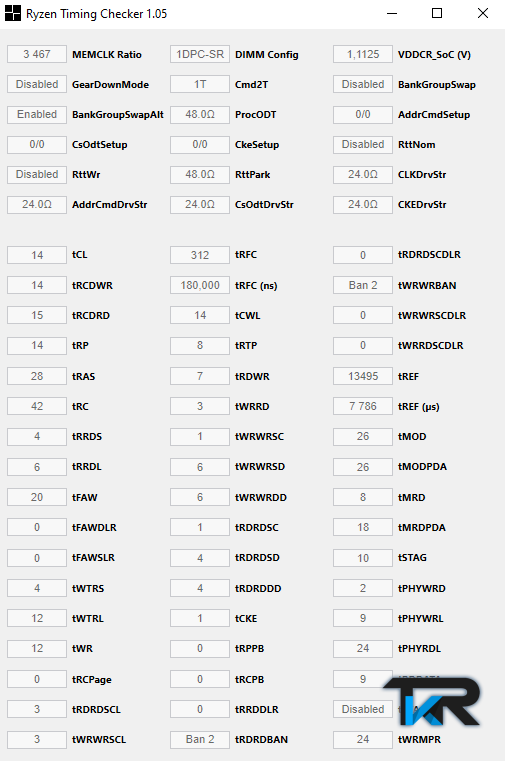Select the DIMM Config 1DPC-SR field
Screen dimensions: 505x761
coord(200,54)
